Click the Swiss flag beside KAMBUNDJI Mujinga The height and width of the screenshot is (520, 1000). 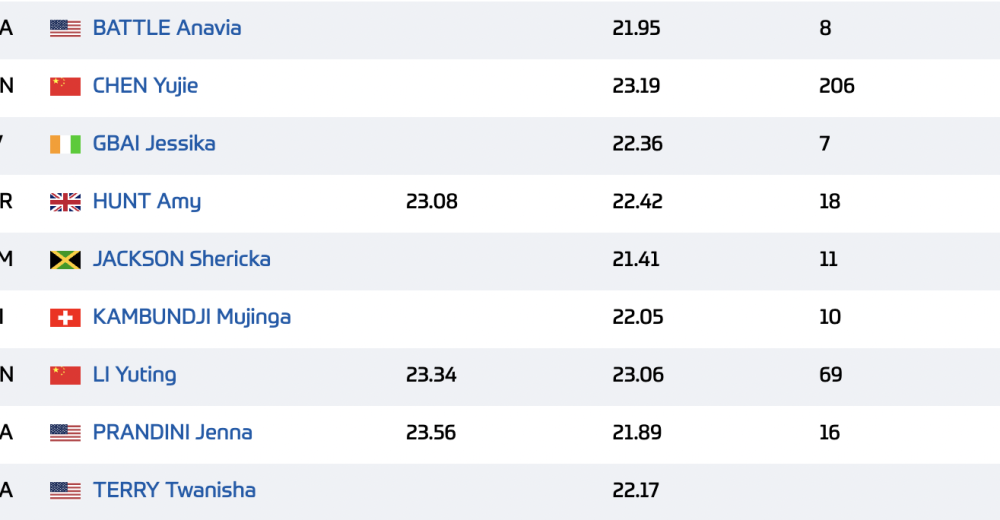(x=66, y=318)
